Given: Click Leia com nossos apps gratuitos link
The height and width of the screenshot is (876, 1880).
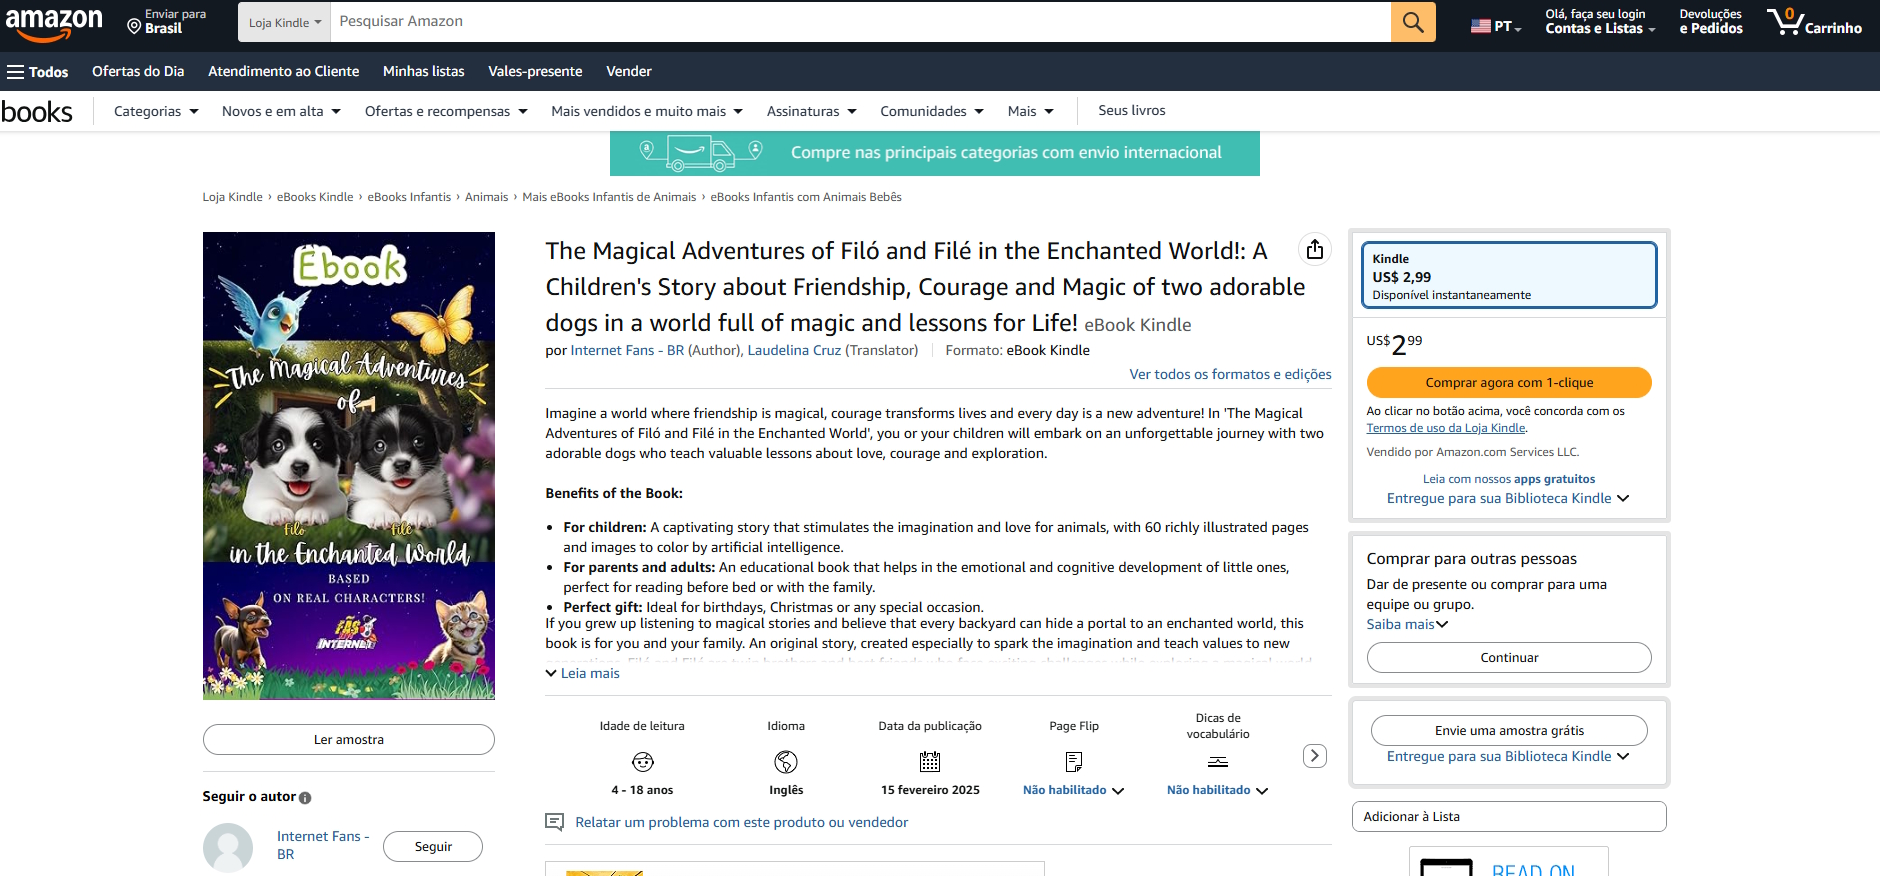Looking at the screenshot, I should click(x=1509, y=479).
